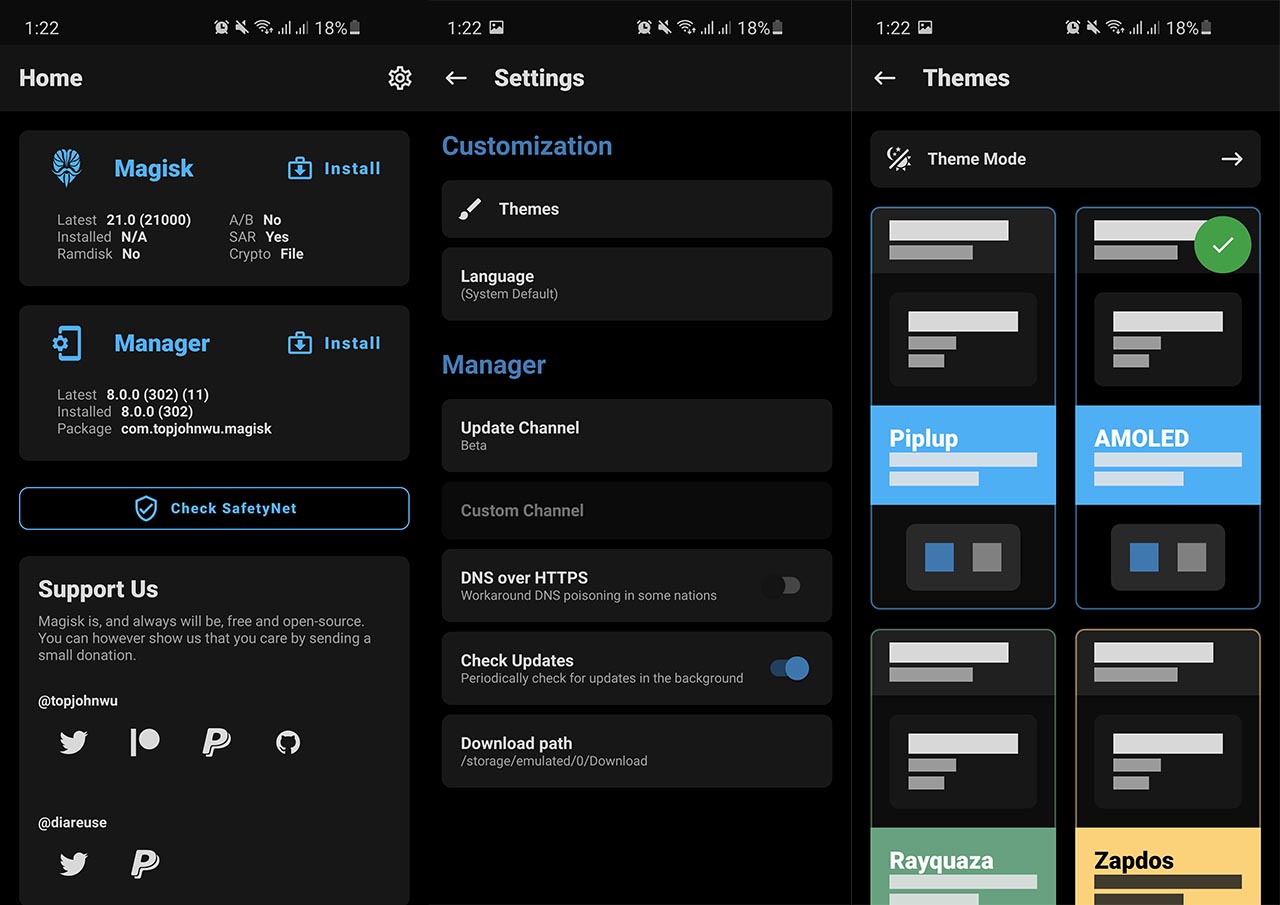1280x905 pixels.
Task: Click the @diareuse label
Action: [x=72, y=822]
